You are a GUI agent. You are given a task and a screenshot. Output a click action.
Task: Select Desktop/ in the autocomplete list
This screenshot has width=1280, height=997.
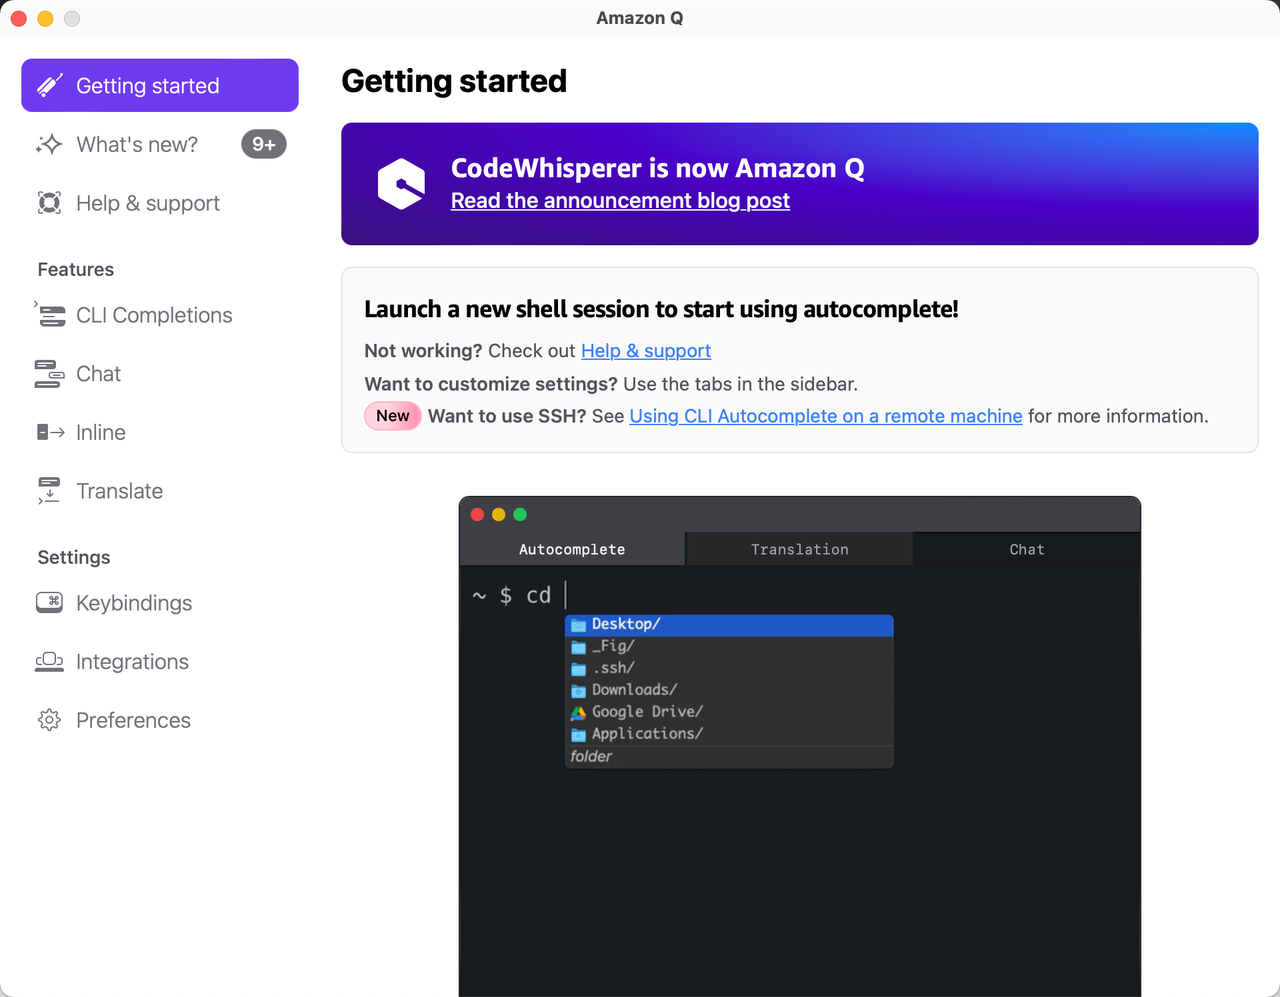(x=729, y=625)
